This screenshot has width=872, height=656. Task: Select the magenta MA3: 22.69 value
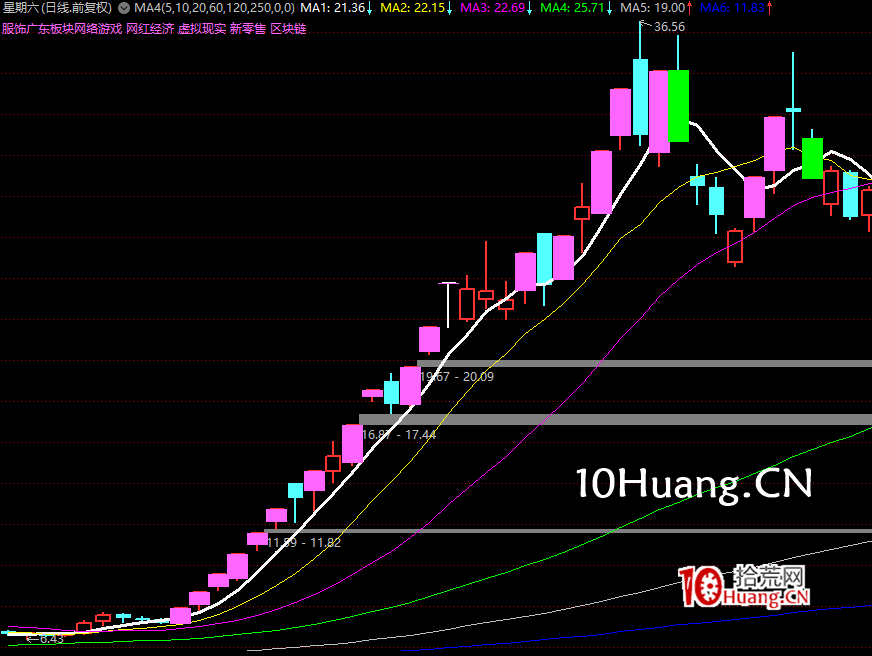point(493,8)
